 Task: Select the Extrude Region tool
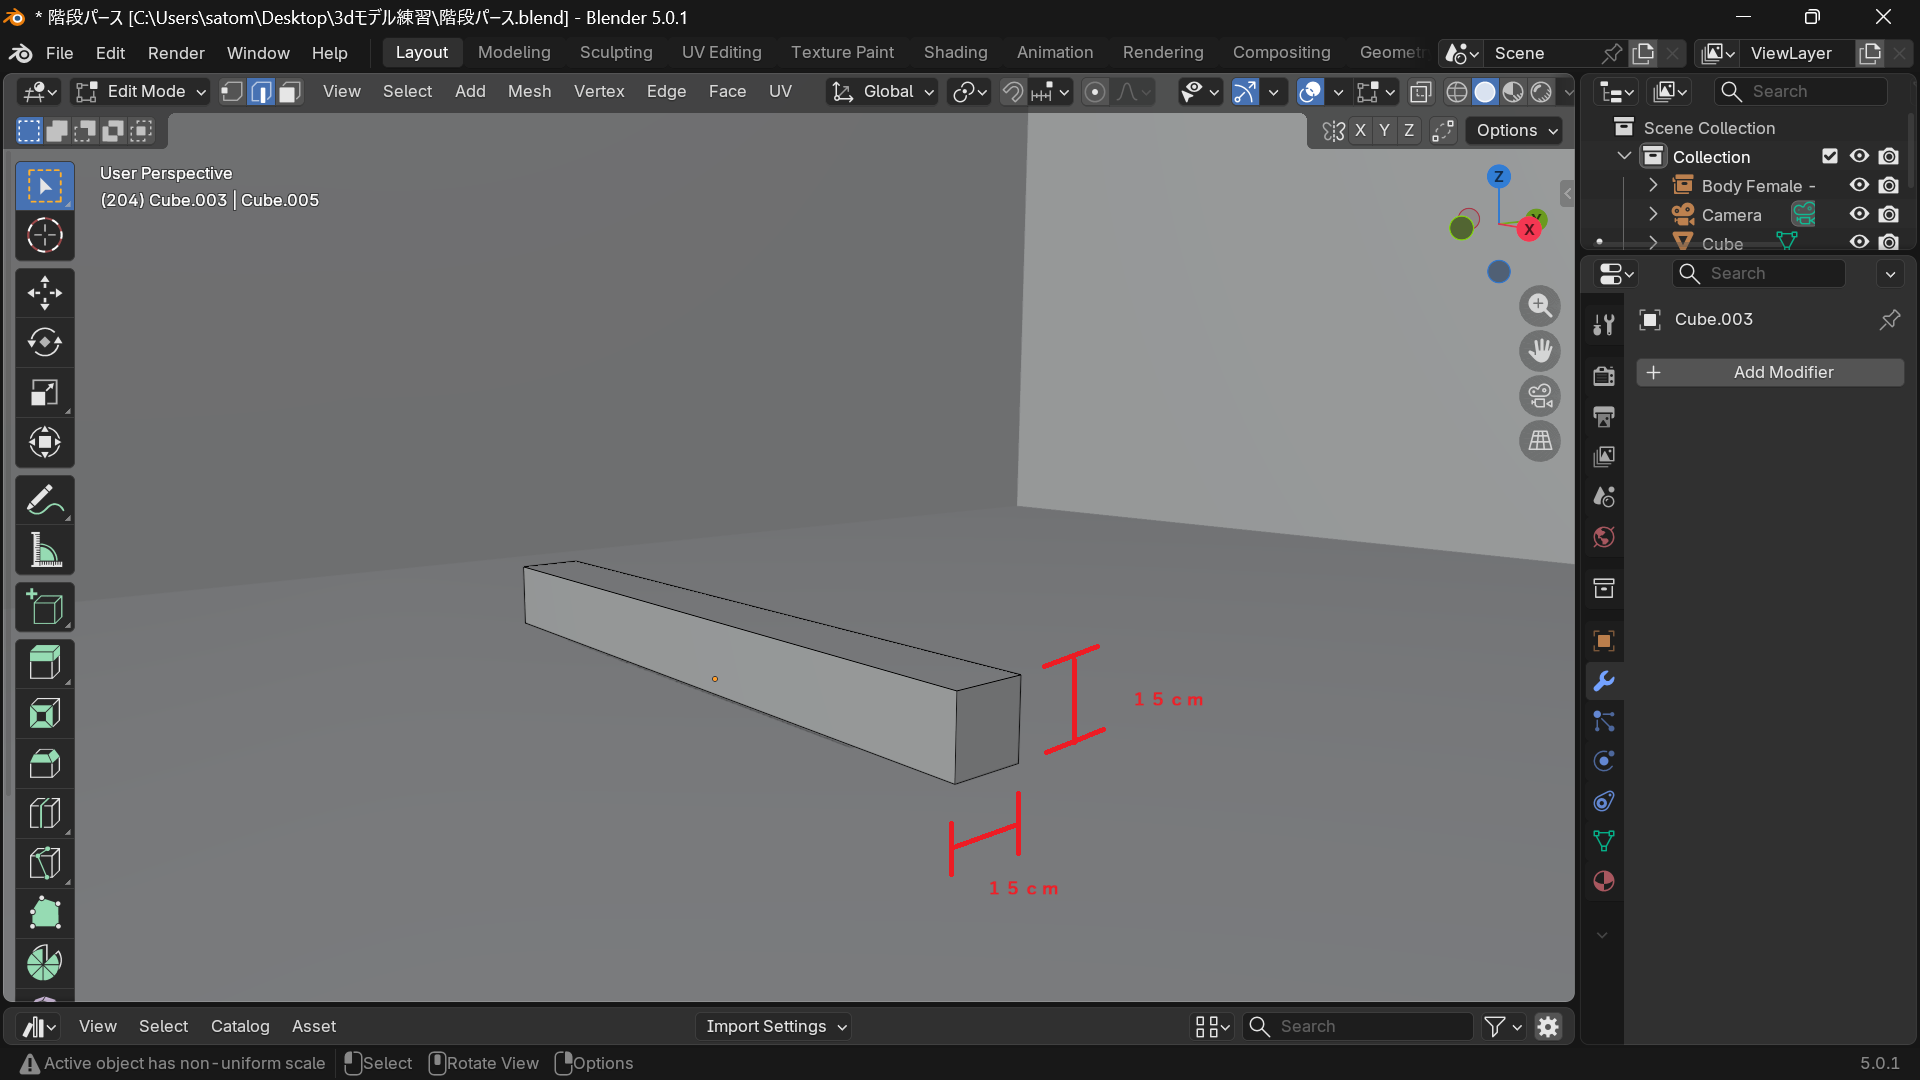(44, 663)
